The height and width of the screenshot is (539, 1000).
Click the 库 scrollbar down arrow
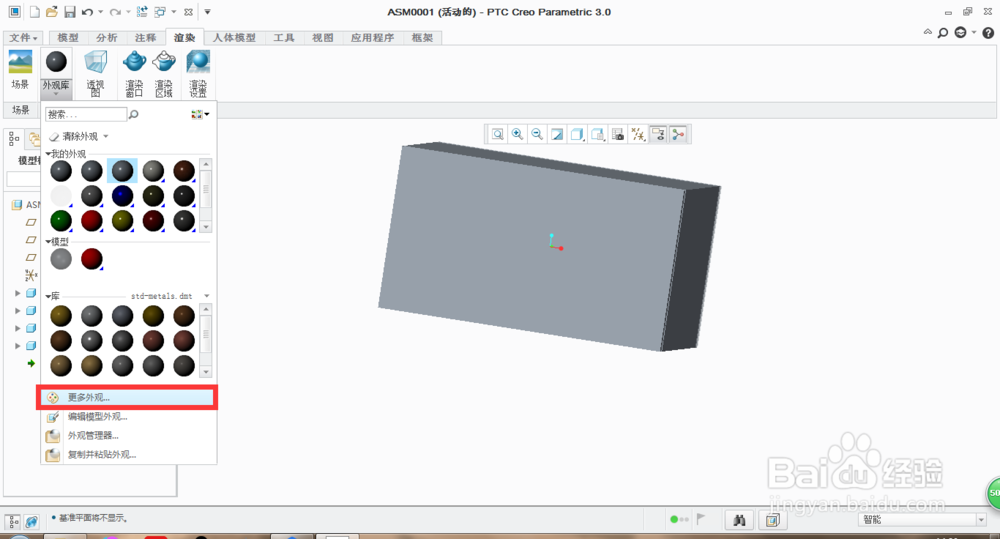coord(205,372)
